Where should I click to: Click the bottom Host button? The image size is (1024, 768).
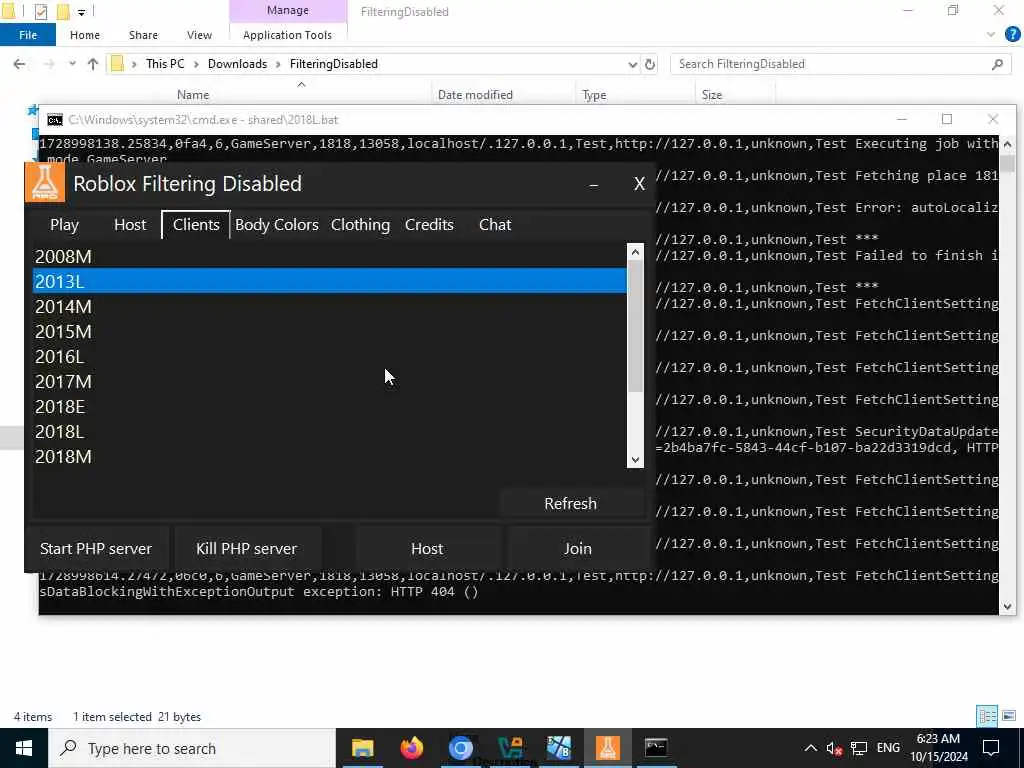pos(427,549)
